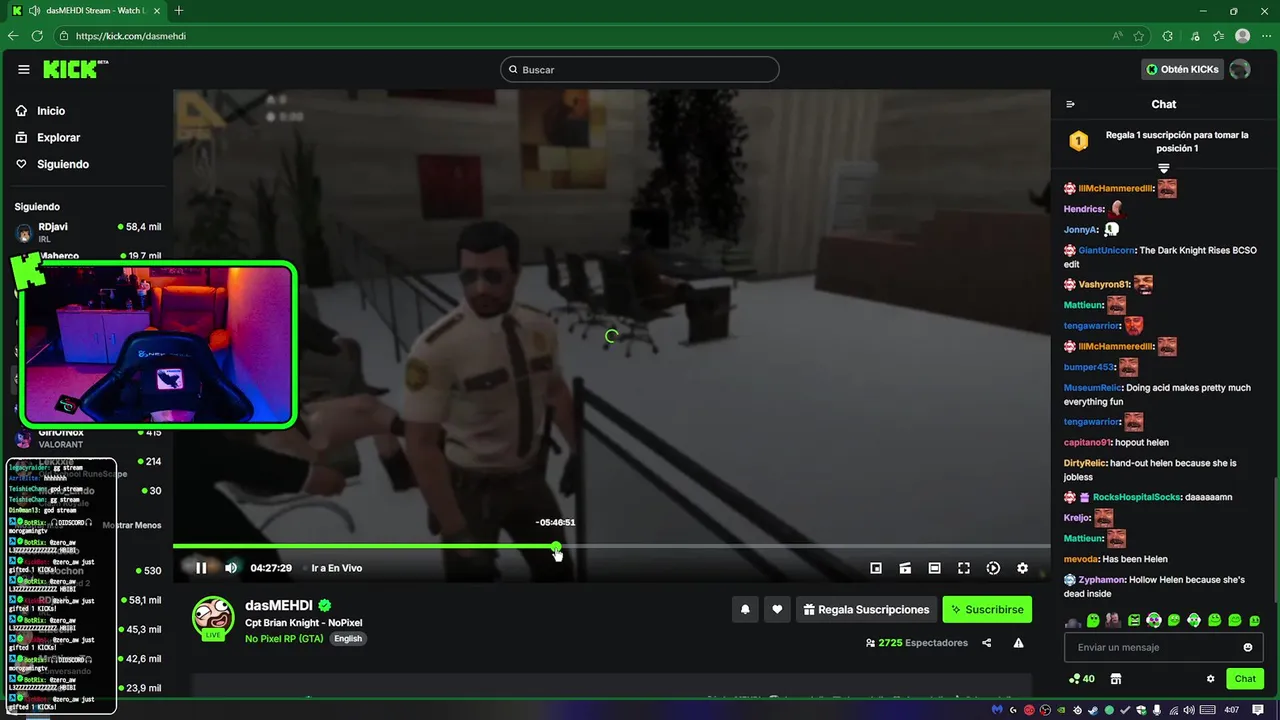Screen dimensions: 1280x720
Task: Open RDjavi followed channel
Action: [87, 232]
